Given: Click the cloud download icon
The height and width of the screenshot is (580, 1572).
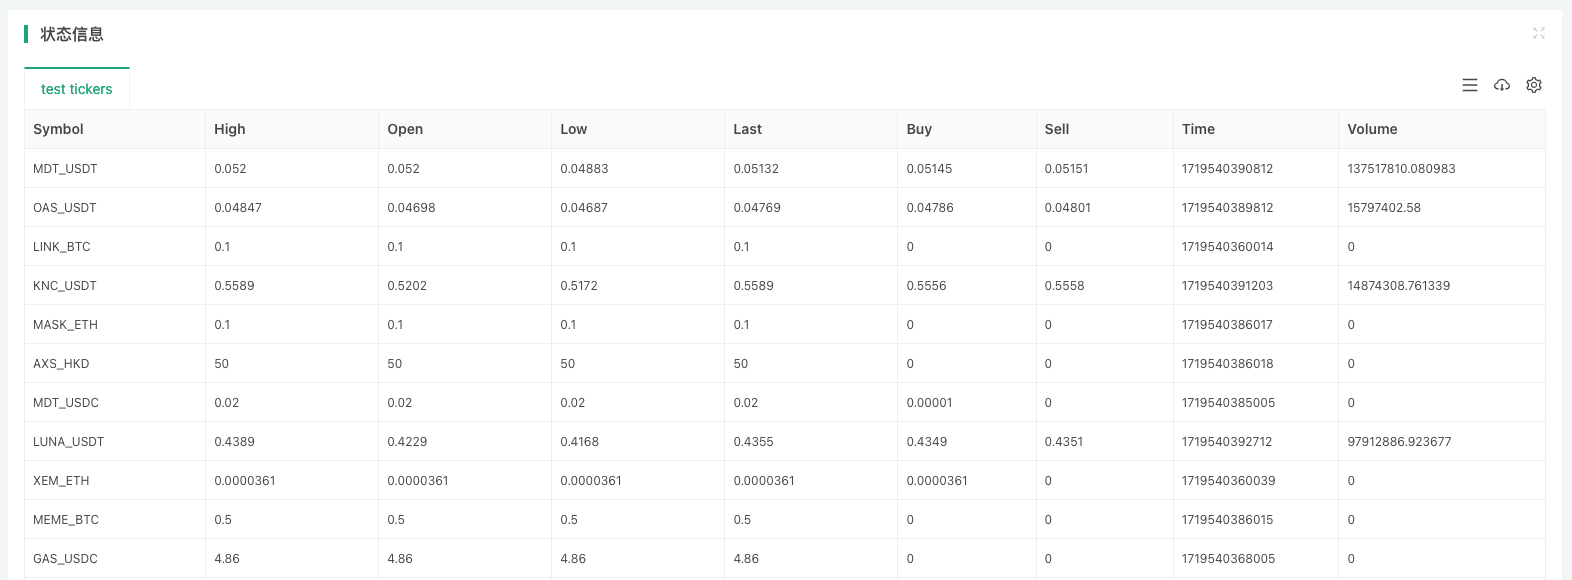Looking at the screenshot, I should tap(1501, 85).
